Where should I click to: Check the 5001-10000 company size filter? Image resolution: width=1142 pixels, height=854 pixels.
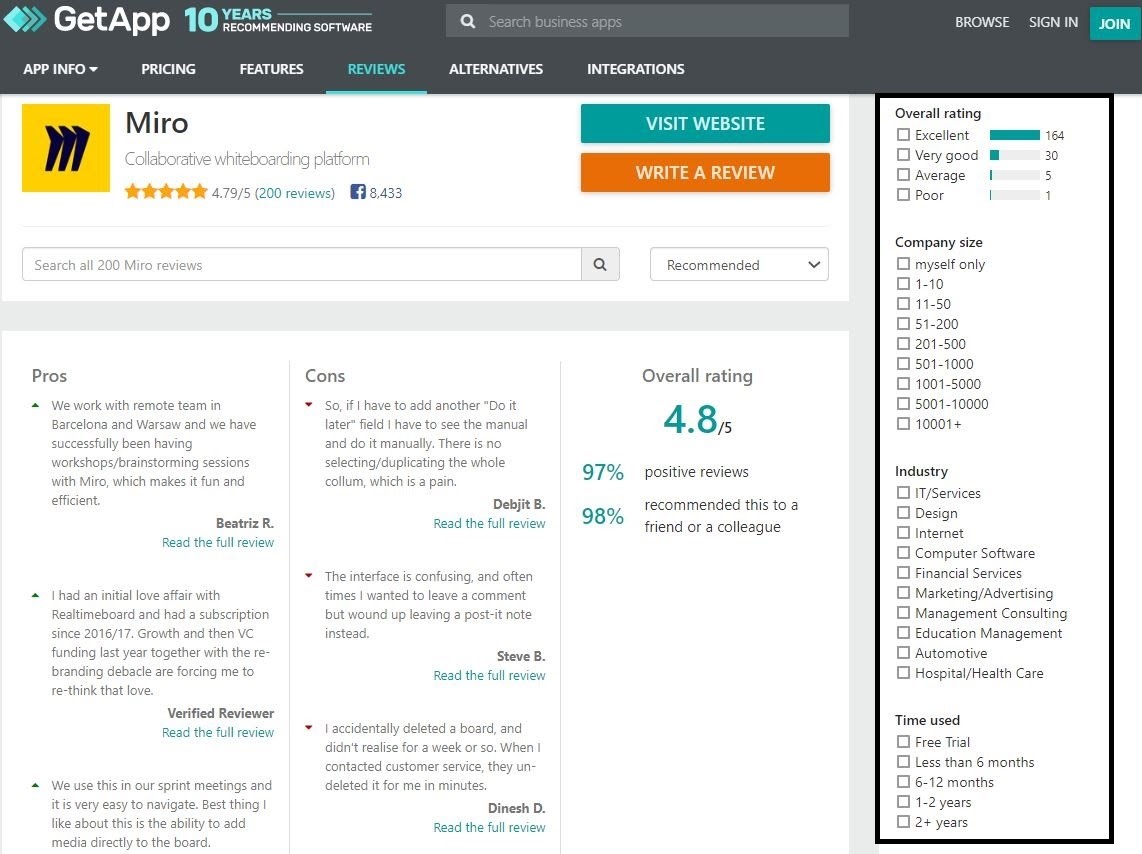pyautogui.click(x=903, y=403)
